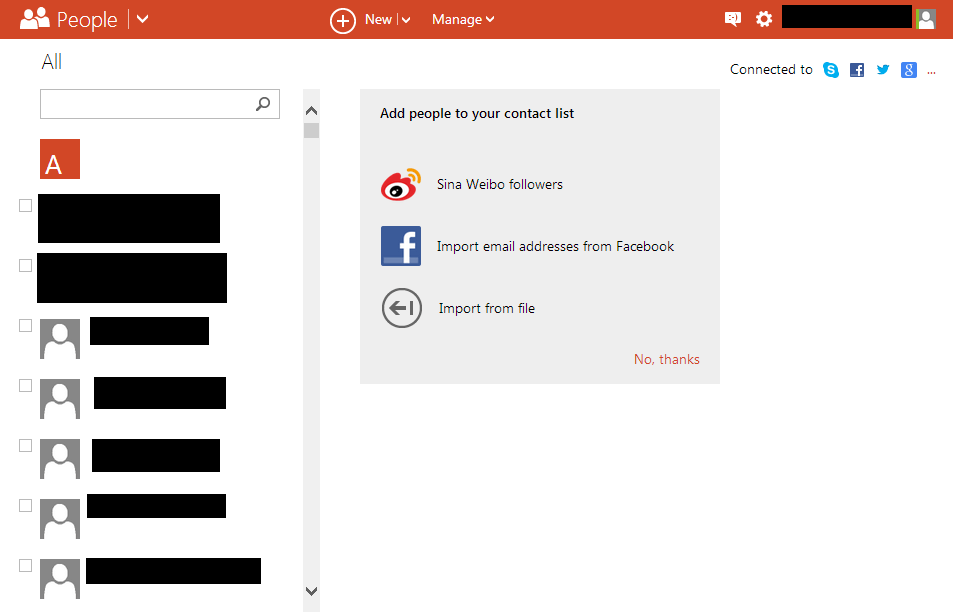Click the All contacts heading

[x=52, y=62]
